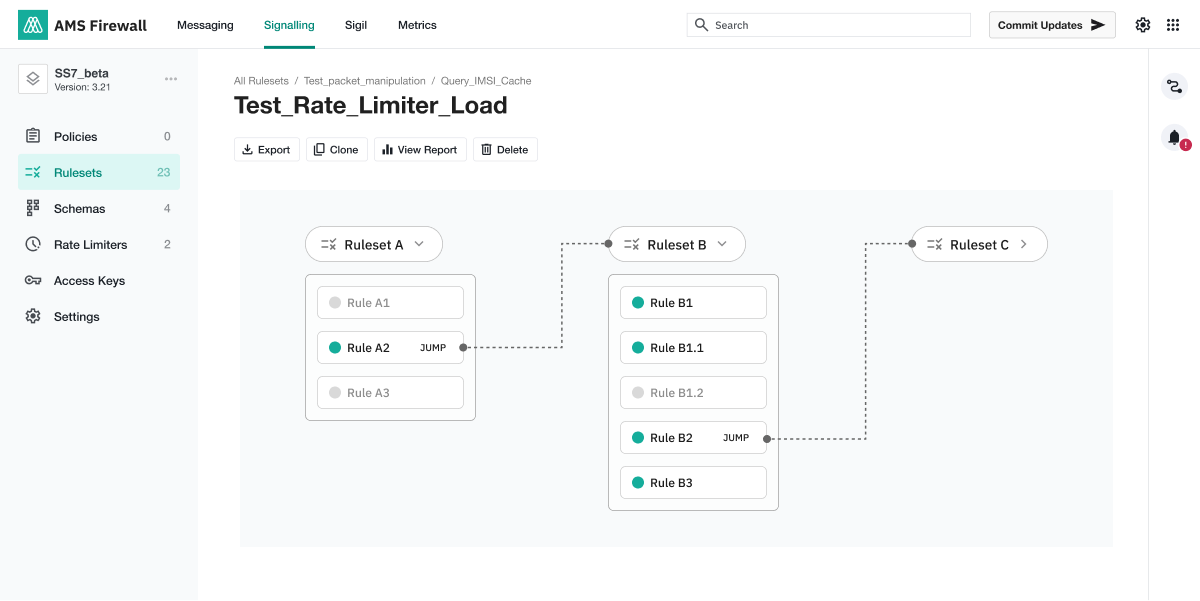Click the Rule A2 jump connector dot
Viewport: 1200px width, 601px height.
[x=463, y=348]
